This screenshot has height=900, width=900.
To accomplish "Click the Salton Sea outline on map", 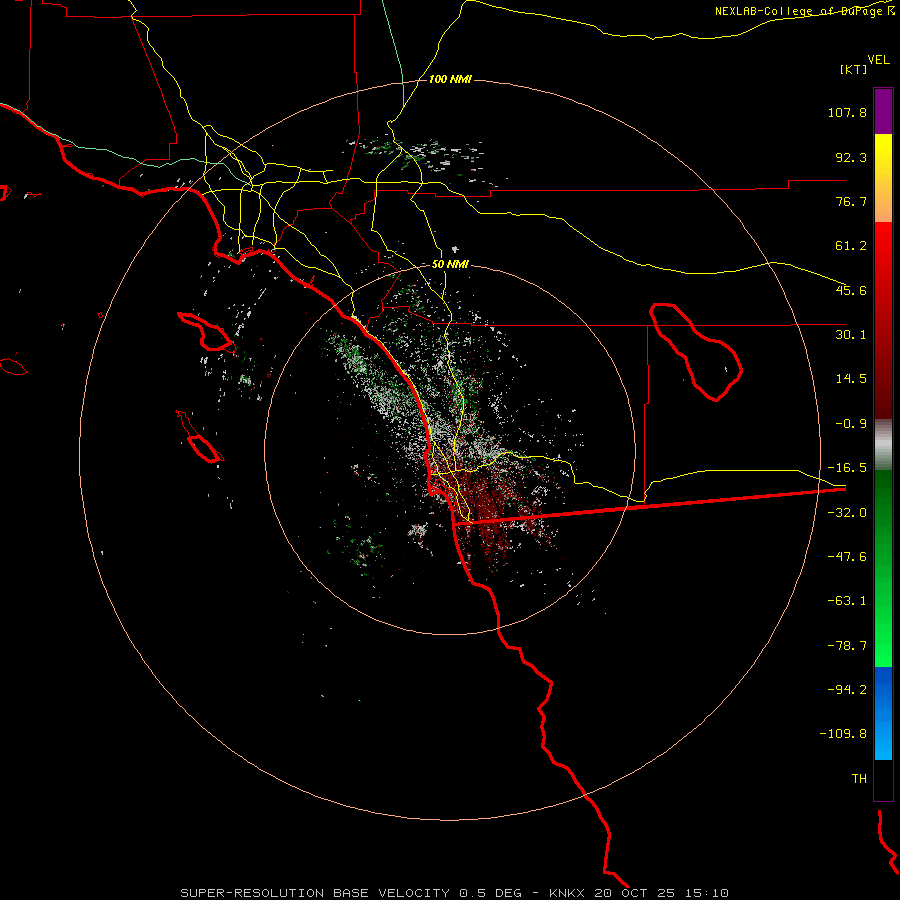I will coord(696,352).
